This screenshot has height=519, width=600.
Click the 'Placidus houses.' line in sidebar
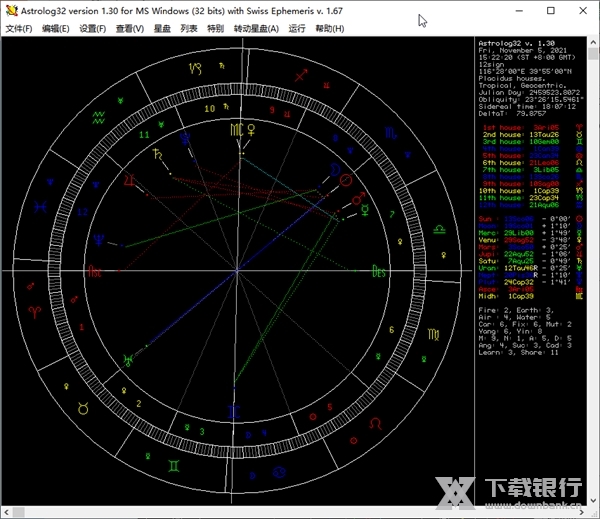[512, 78]
